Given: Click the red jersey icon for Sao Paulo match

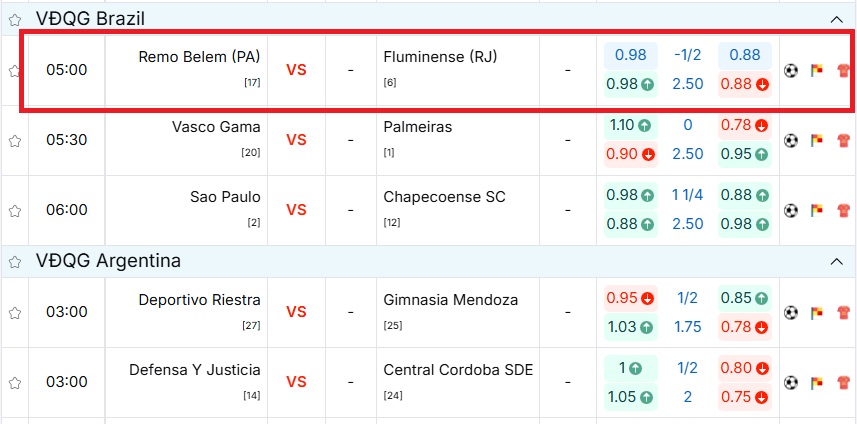Looking at the screenshot, I should coord(842,211).
